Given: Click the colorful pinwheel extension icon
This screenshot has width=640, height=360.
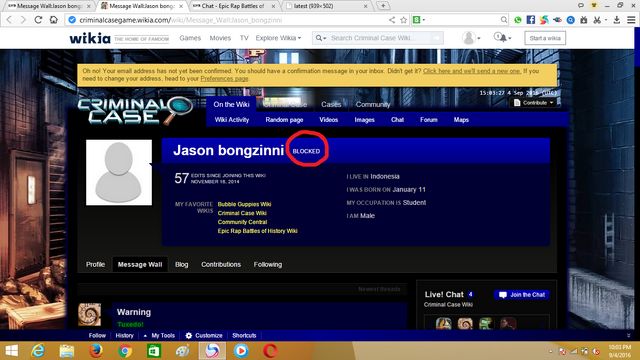Looking at the screenshot, I should [x=544, y=20].
